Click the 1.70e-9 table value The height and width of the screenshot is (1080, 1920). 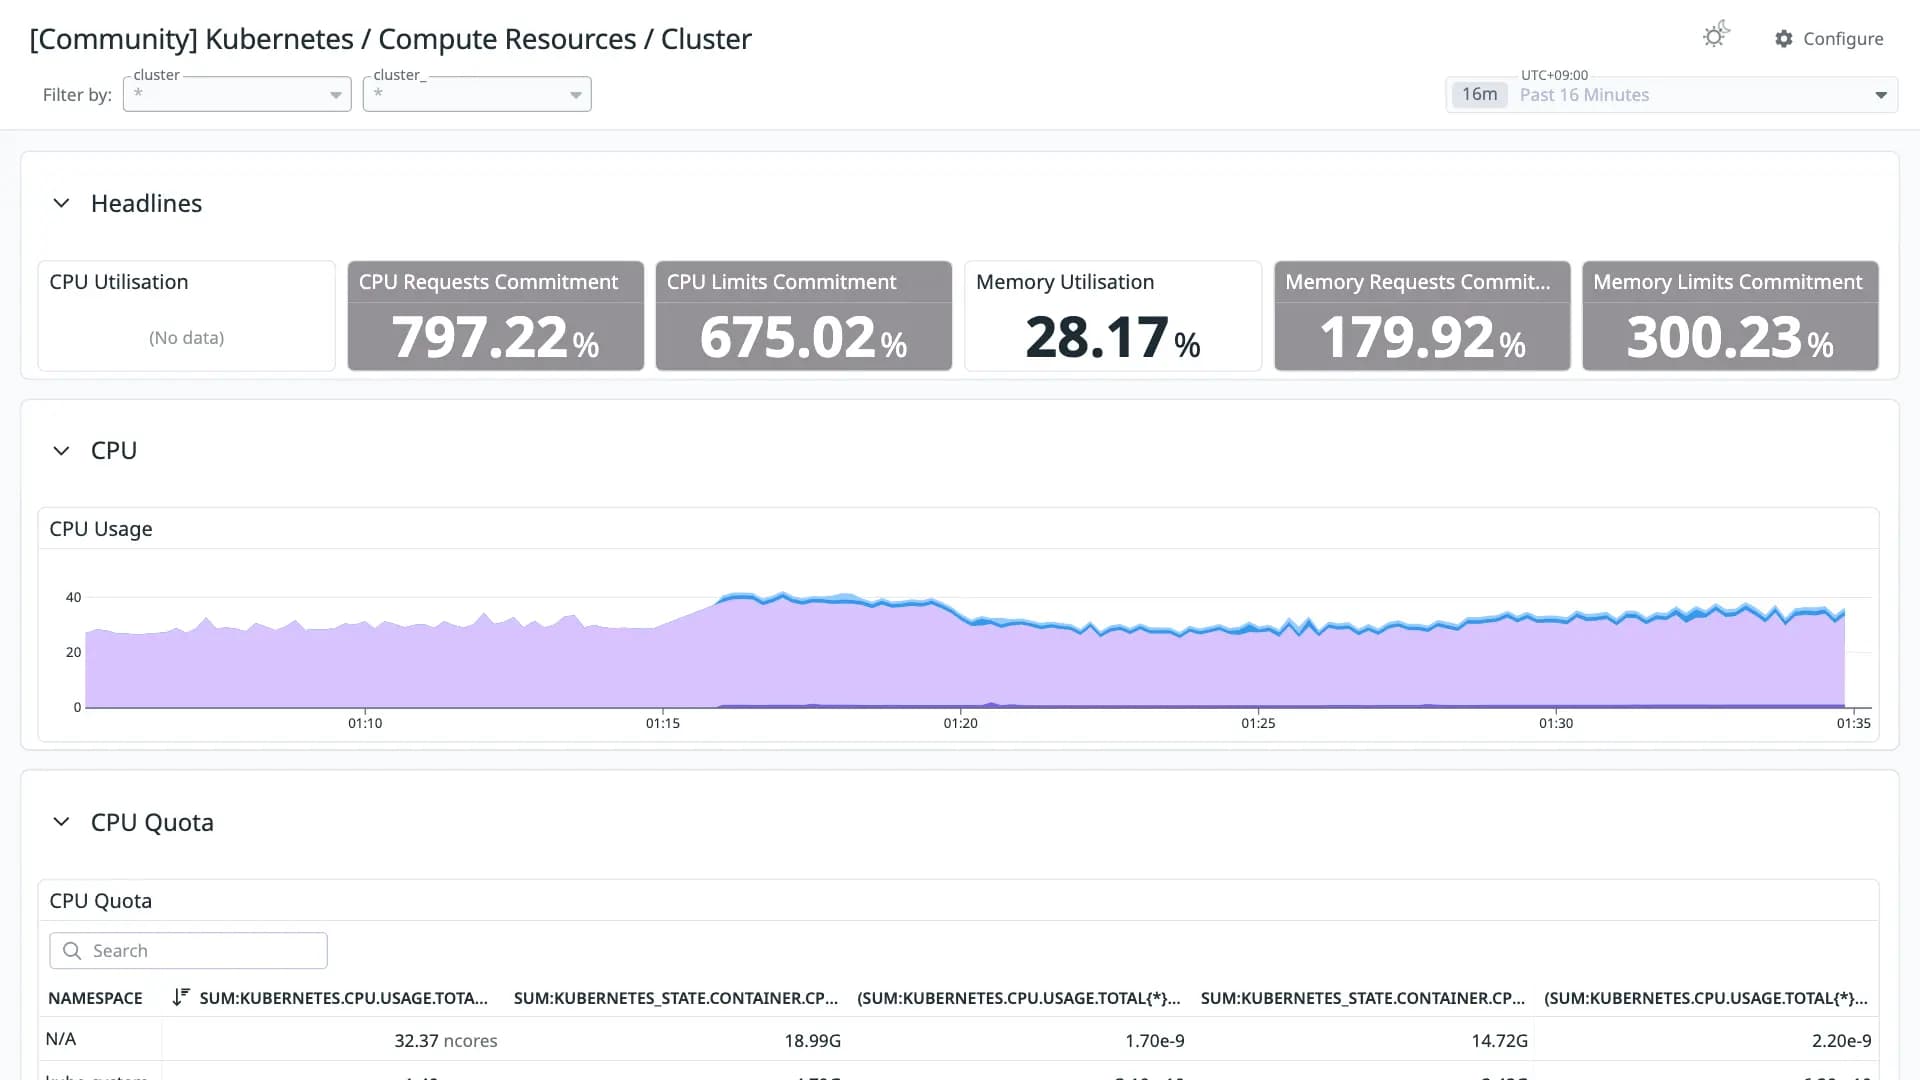[x=1155, y=1041]
